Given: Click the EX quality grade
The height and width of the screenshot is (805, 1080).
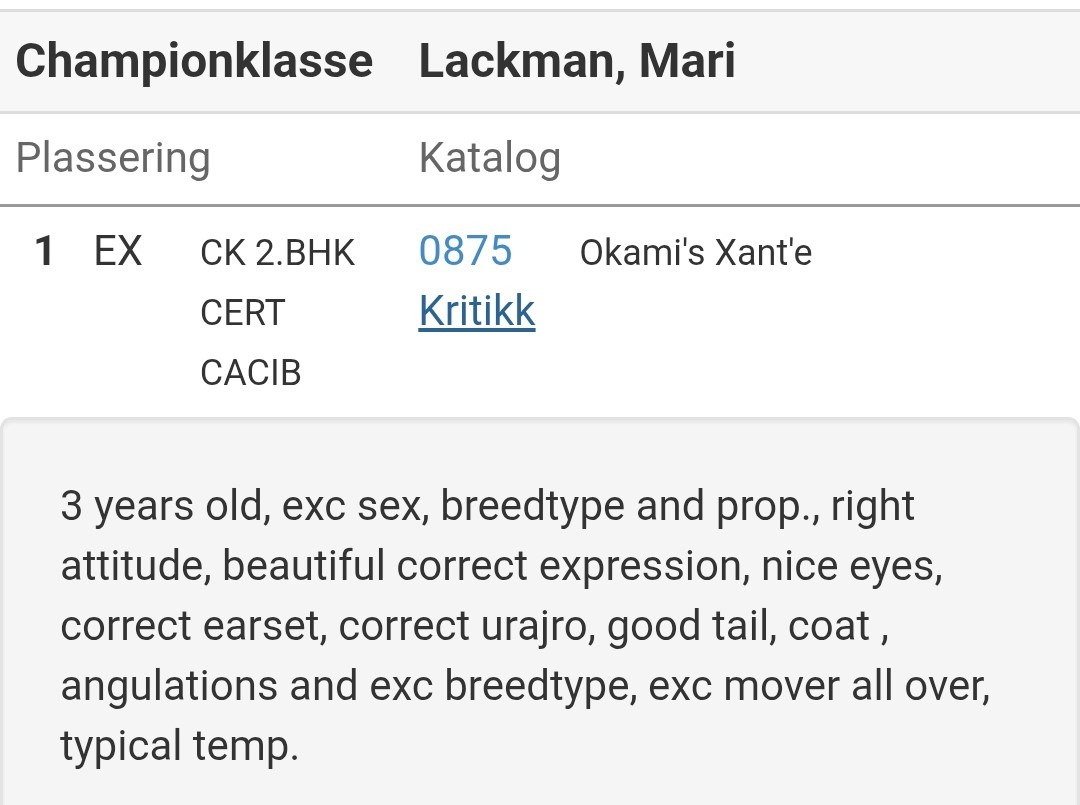Looking at the screenshot, I should click(118, 252).
